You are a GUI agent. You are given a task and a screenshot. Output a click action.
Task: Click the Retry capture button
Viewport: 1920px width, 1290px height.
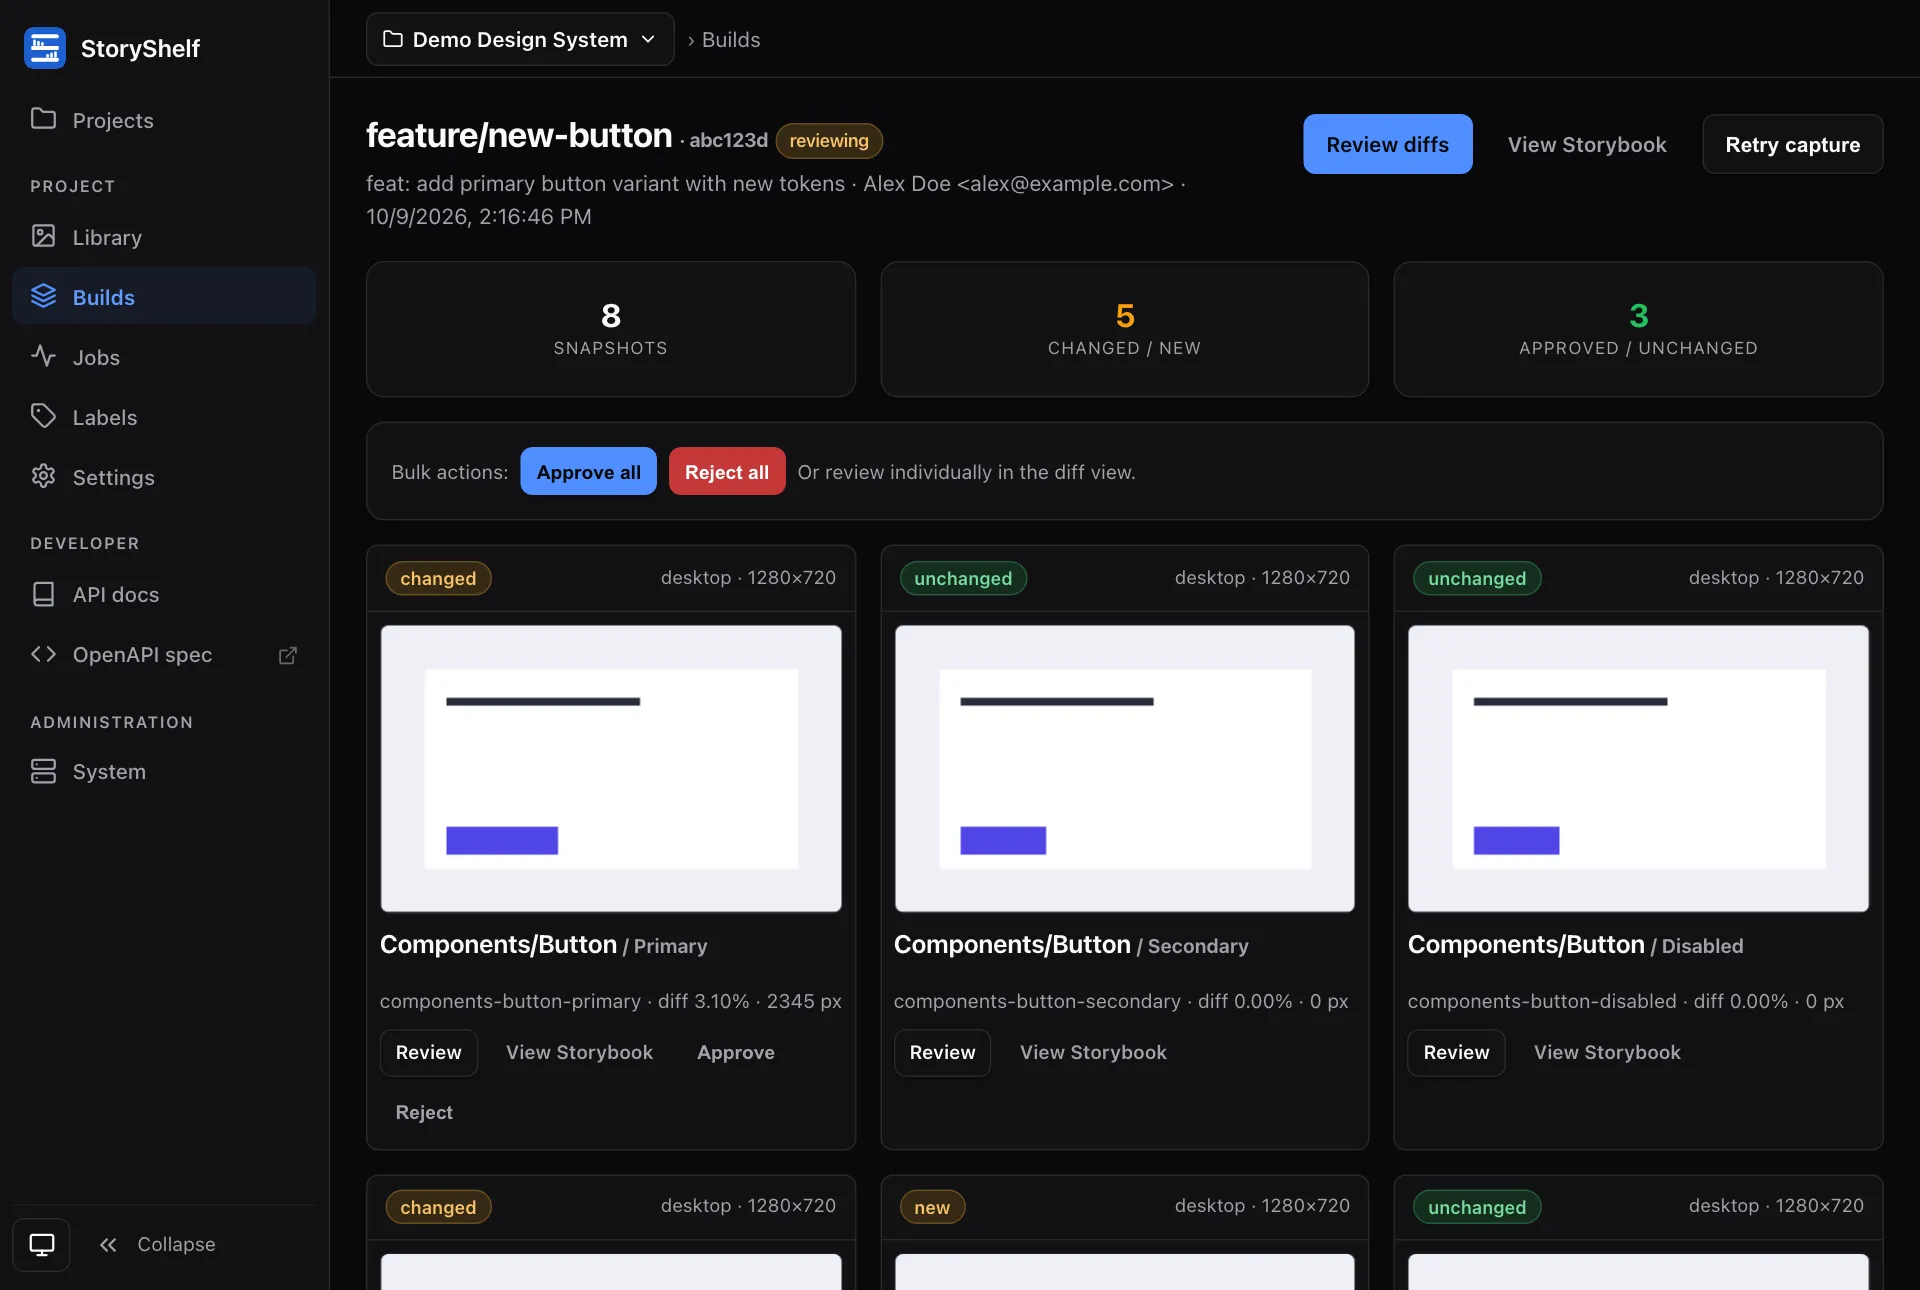tap(1792, 144)
